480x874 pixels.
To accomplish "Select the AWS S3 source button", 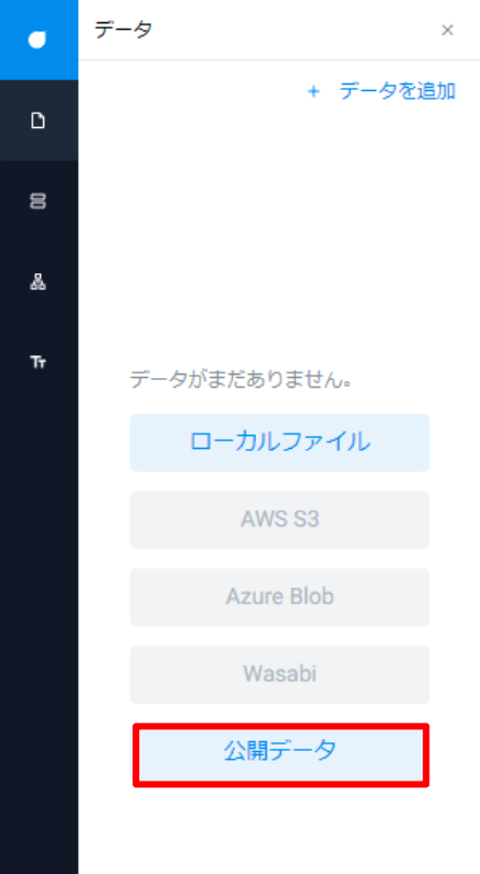I will point(280,520).
